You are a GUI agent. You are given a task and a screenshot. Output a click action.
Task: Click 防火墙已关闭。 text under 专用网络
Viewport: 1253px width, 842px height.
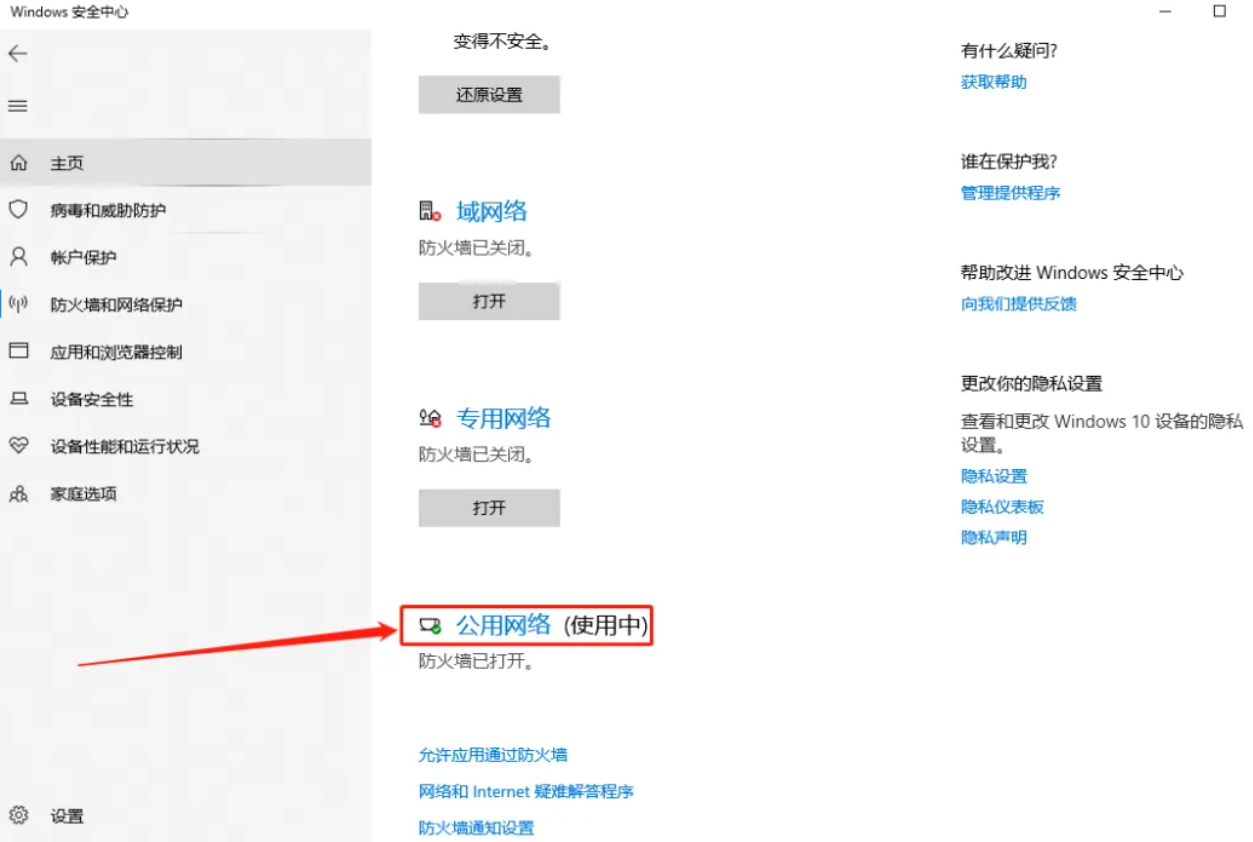pos(476,454)
